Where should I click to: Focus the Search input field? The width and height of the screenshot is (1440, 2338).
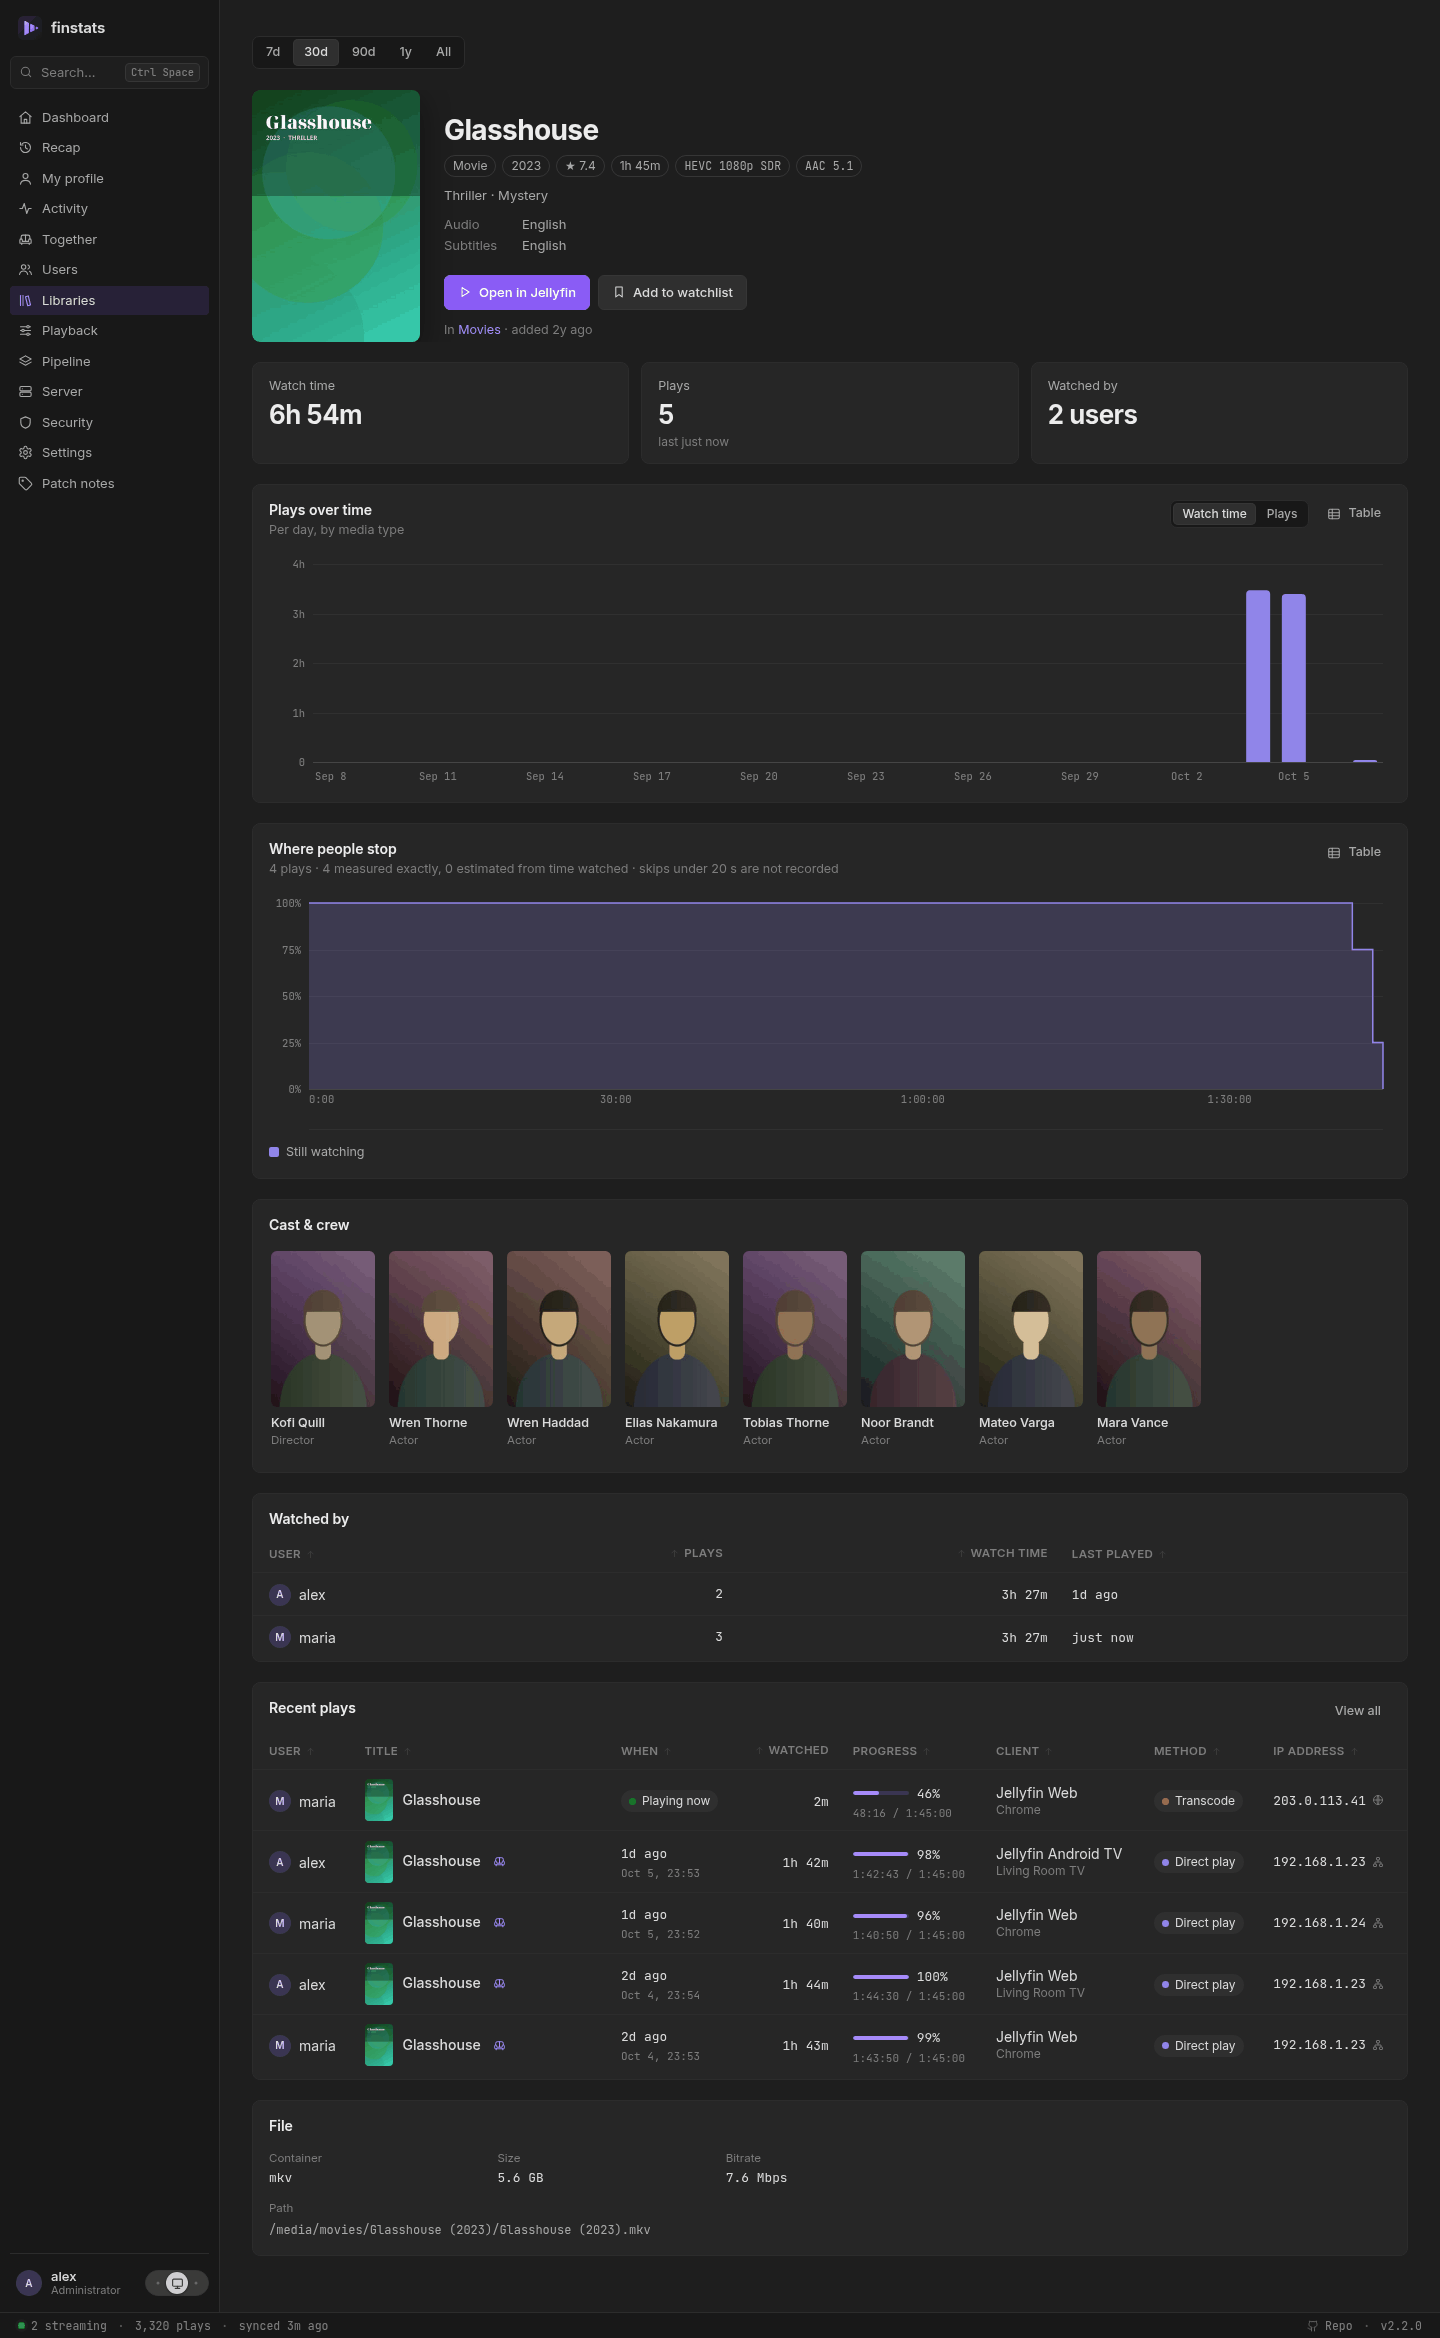[x=109, y=72]
